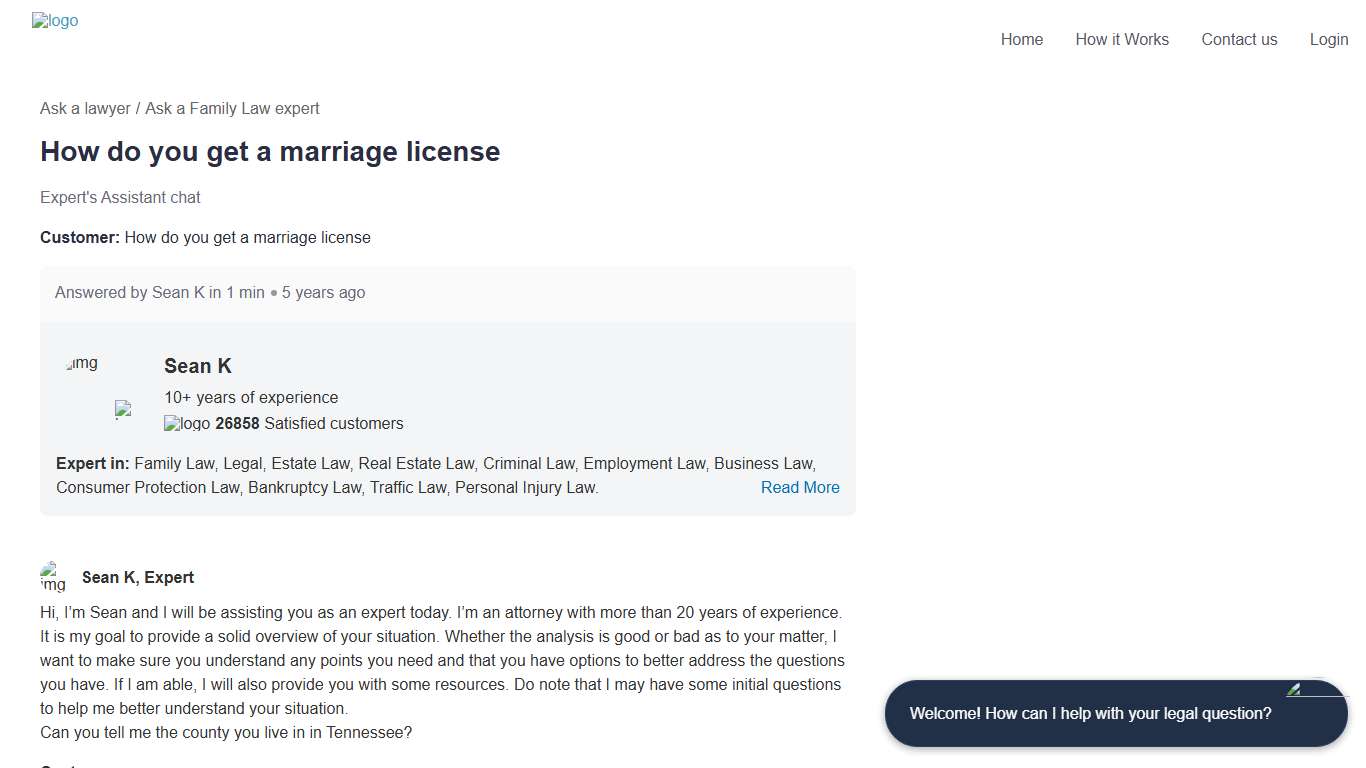Follow the Ask a lawyer breadcrumb
The height and width of the screenshot is (768, 1366).
click(85, 108)
